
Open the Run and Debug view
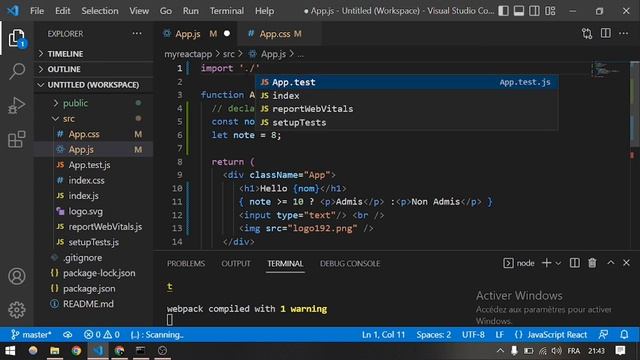(17, 105)
